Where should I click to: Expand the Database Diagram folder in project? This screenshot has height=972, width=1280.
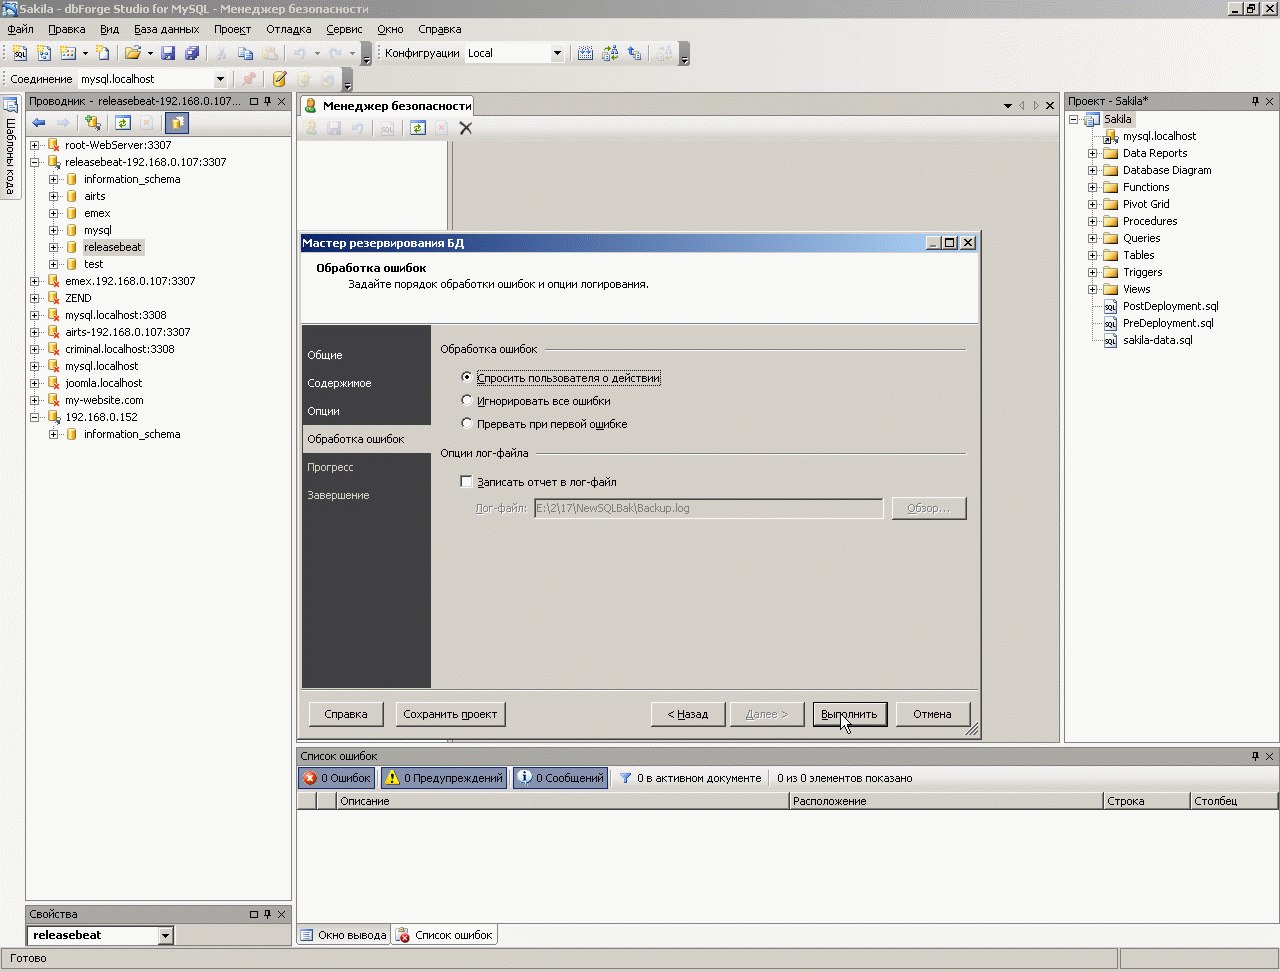coord(1093,170)
